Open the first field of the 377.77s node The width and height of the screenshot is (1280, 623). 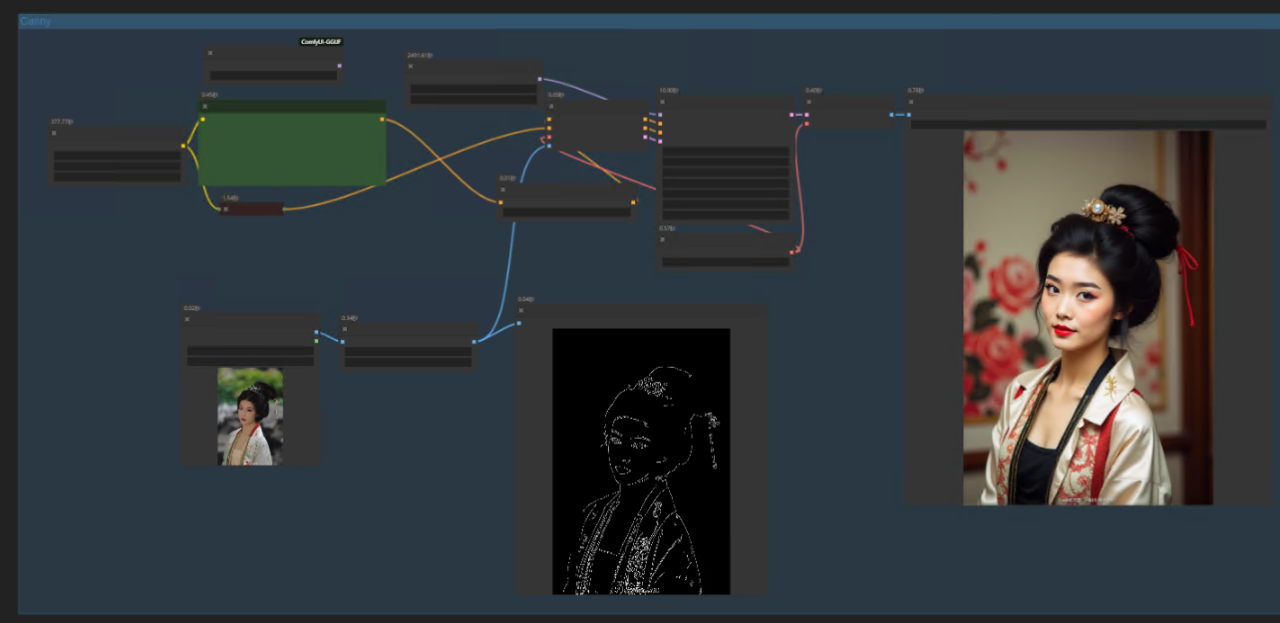[117, 156]
